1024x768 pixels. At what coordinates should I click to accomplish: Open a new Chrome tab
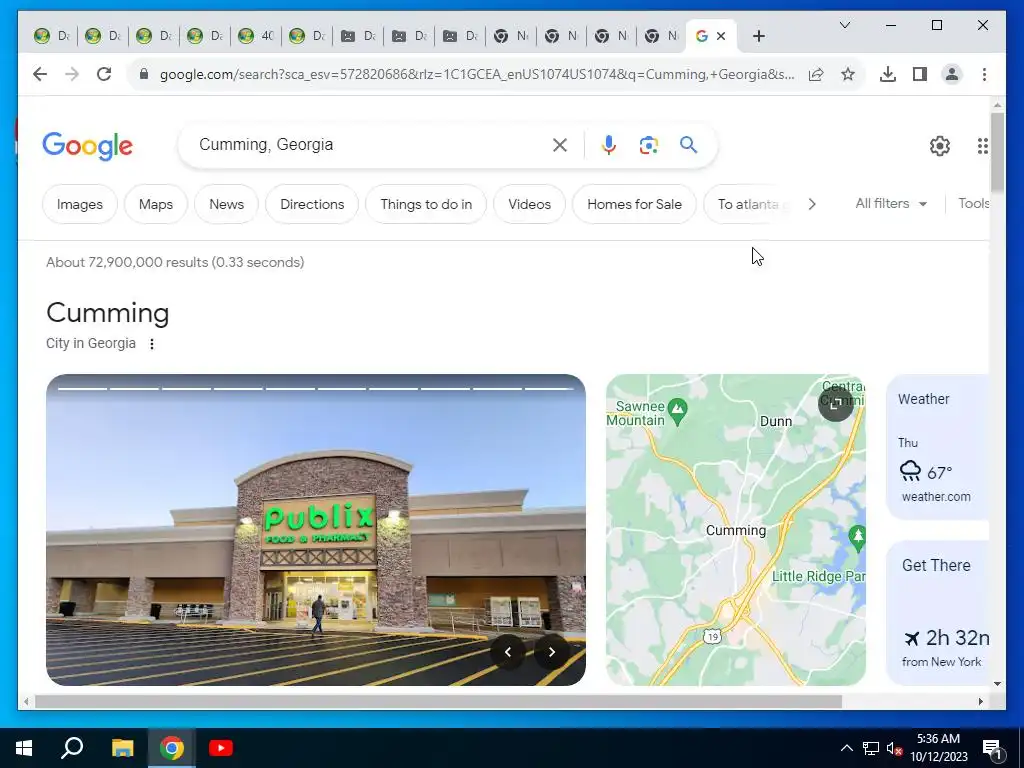point(758,36)
